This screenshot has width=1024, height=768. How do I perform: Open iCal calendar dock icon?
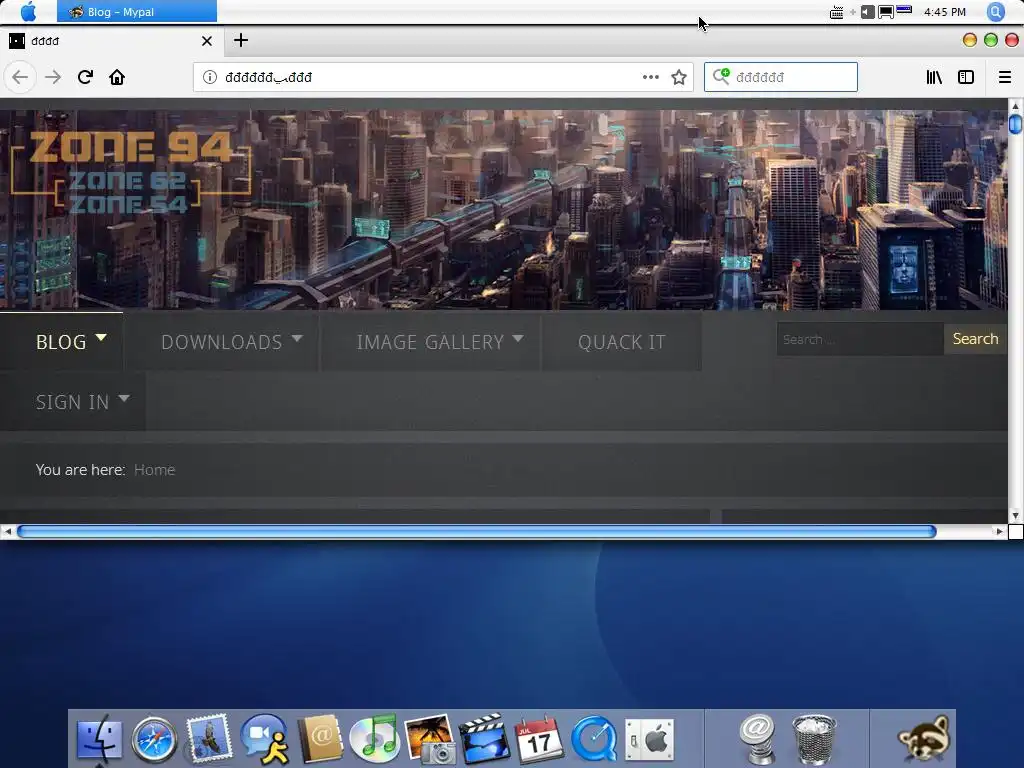[539, 739]
